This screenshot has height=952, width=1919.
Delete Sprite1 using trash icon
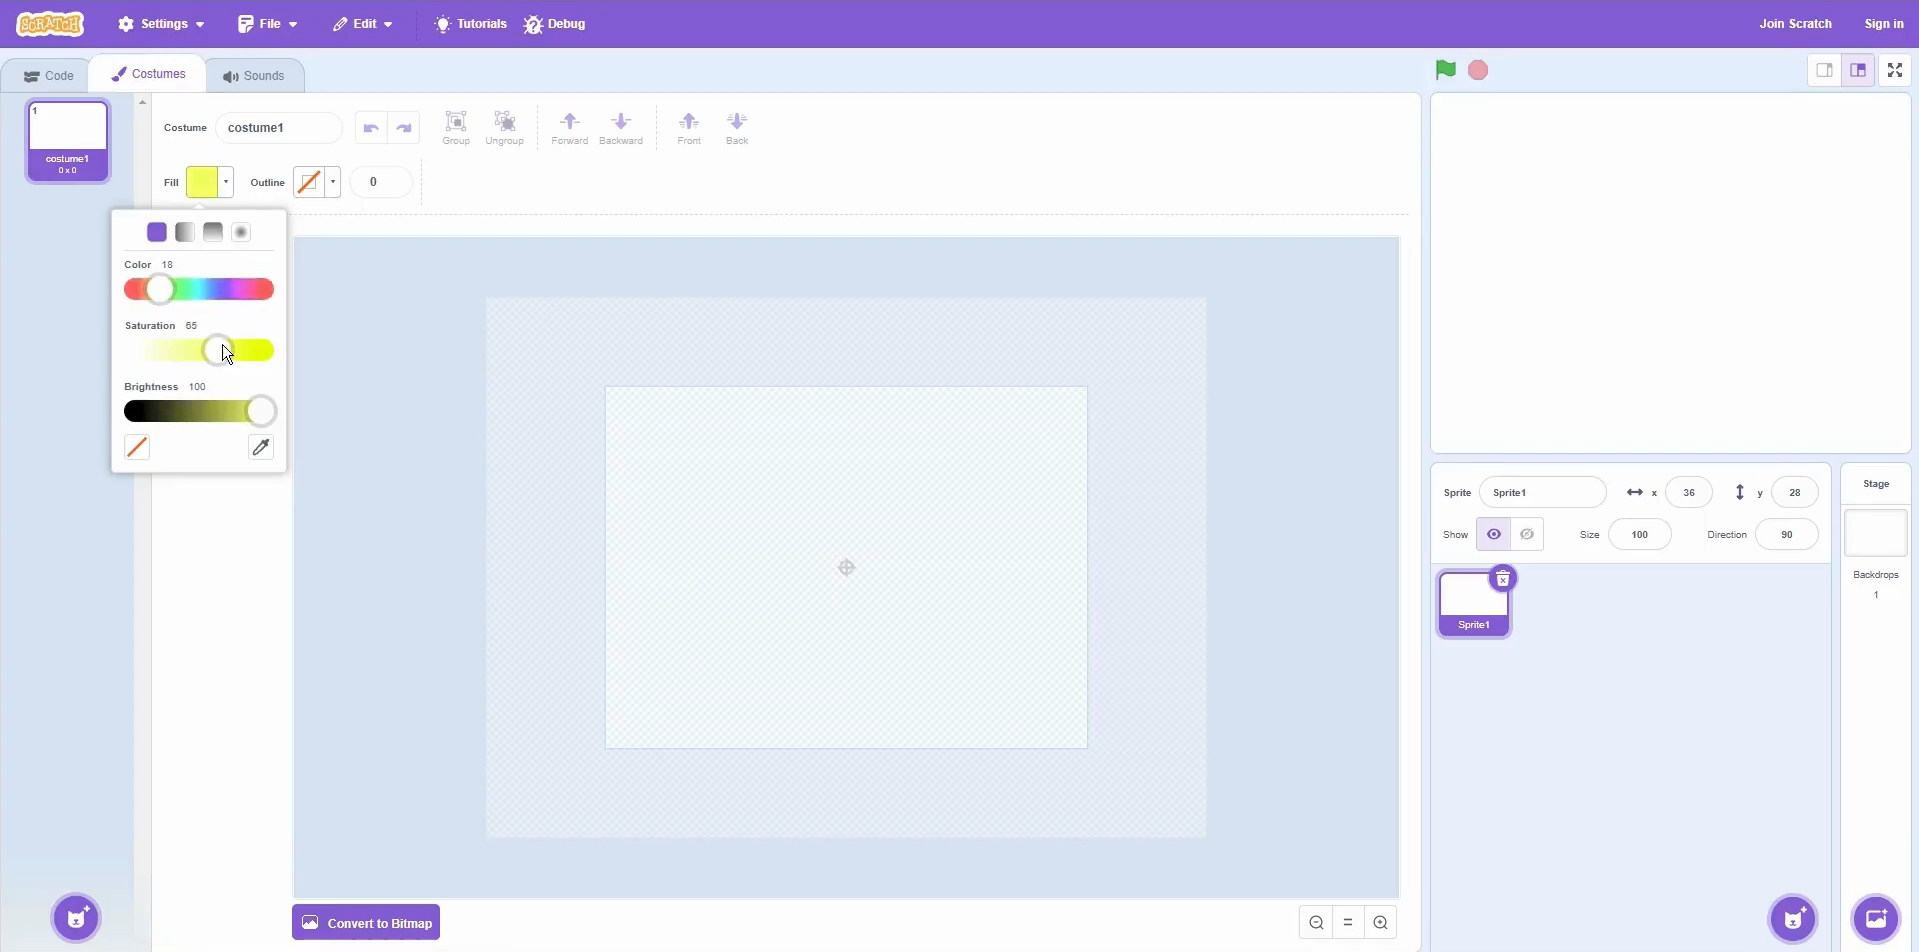1502,579
